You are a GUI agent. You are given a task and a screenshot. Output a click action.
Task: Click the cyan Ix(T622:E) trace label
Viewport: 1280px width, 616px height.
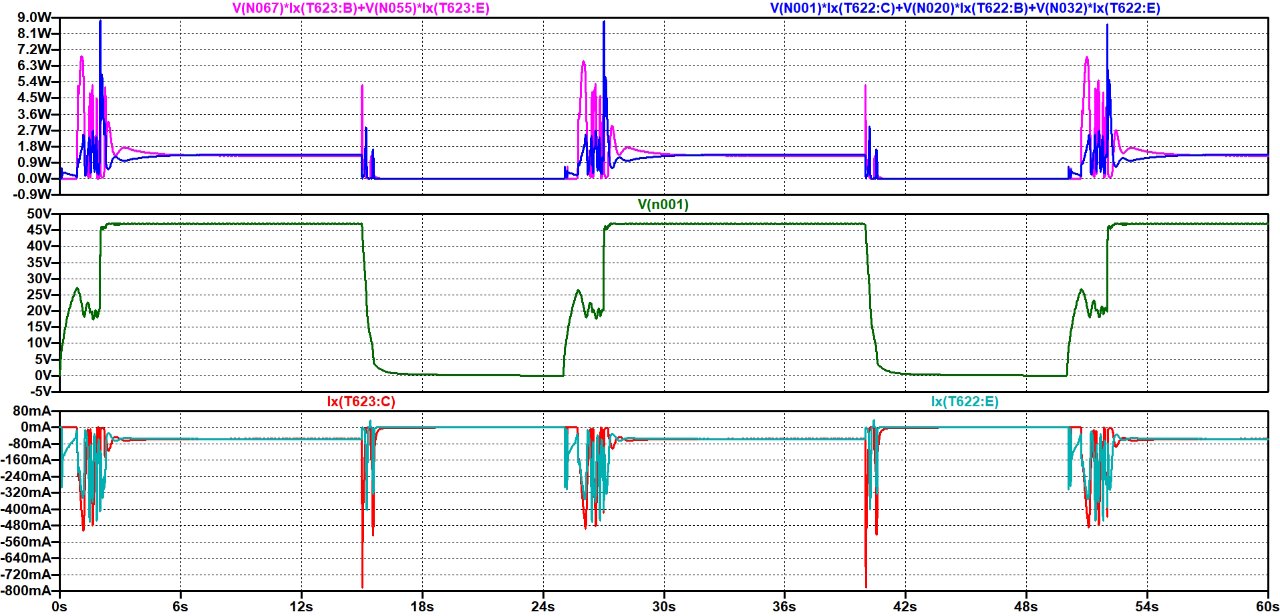964,400
